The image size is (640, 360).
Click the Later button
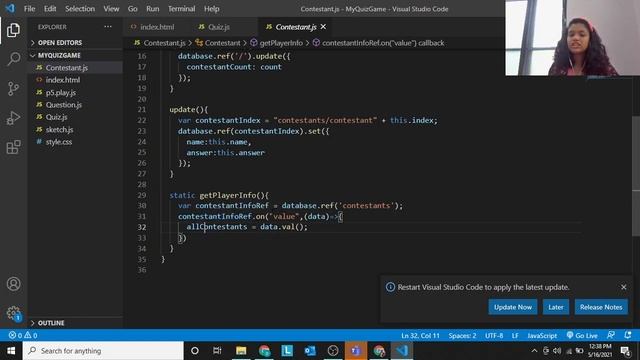pyautogui.click(x=556, y=307)
